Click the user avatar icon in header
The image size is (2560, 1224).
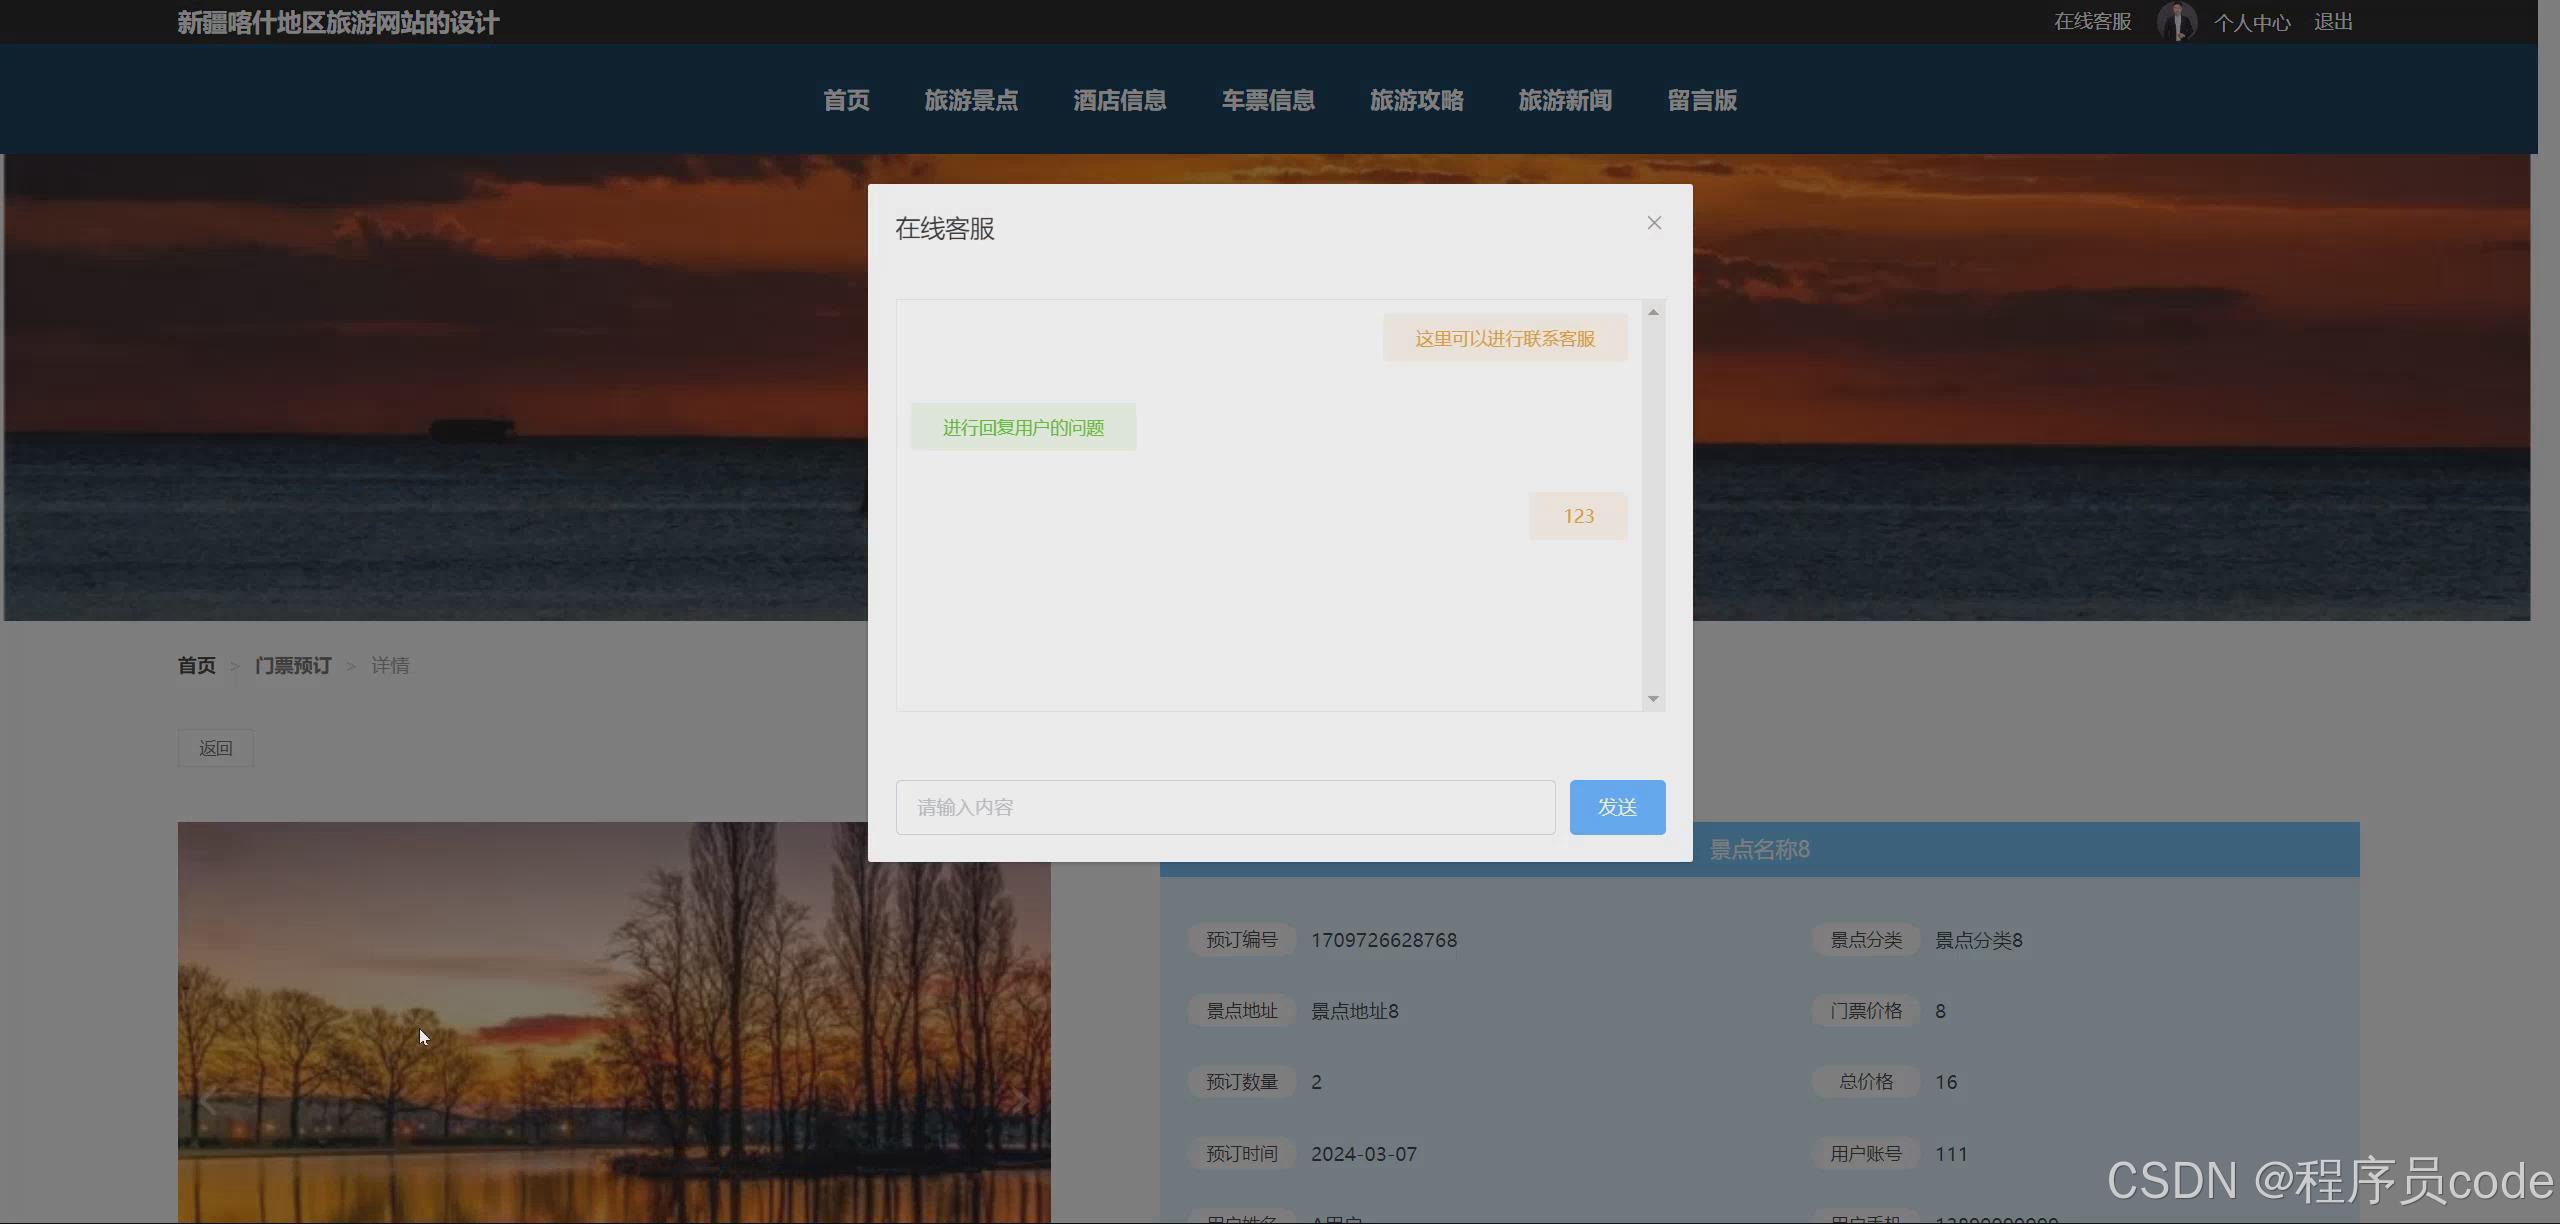coord(2175,22)
